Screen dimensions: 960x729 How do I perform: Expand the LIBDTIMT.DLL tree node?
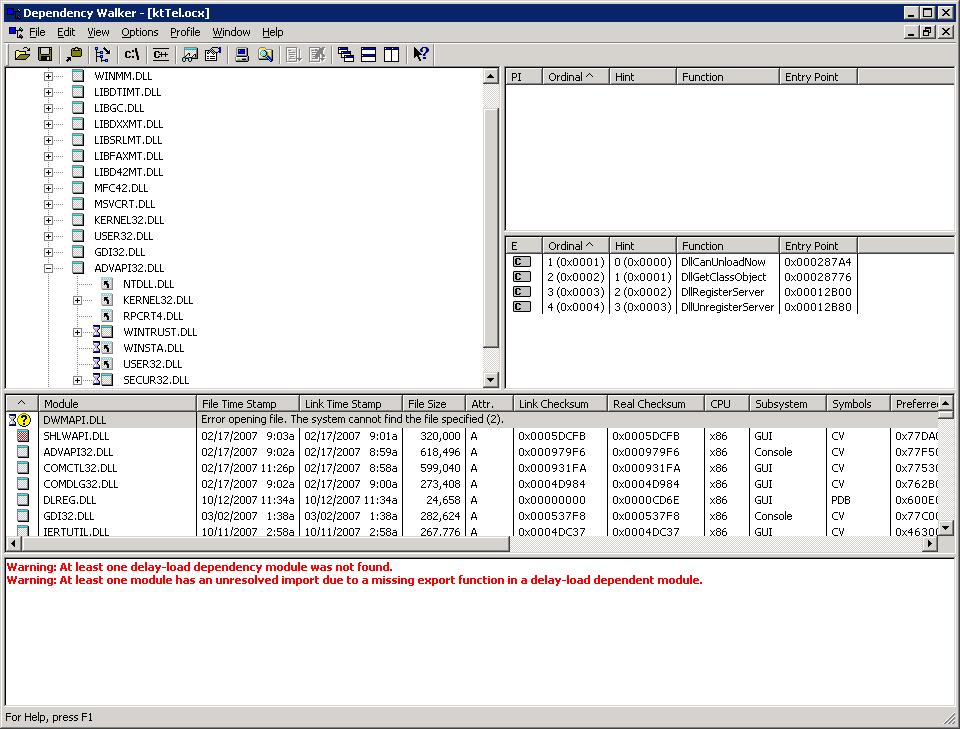[x=48, y=92]
